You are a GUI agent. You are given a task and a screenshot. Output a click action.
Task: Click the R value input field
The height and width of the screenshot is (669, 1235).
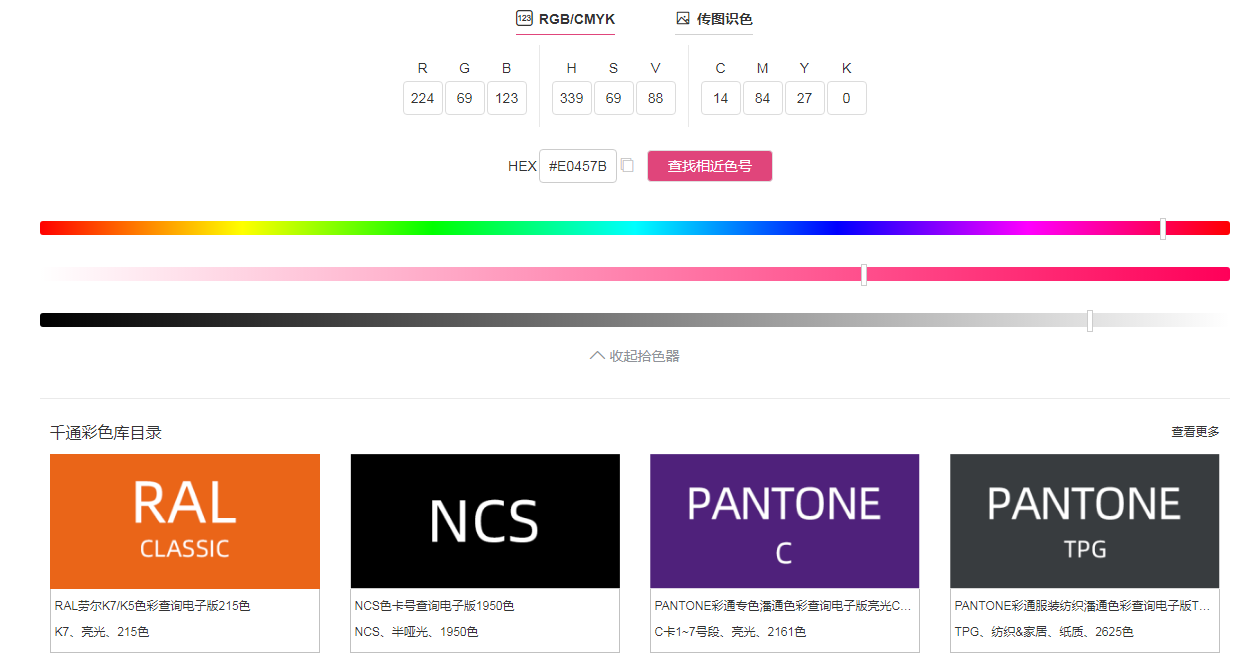pos(422,98)
